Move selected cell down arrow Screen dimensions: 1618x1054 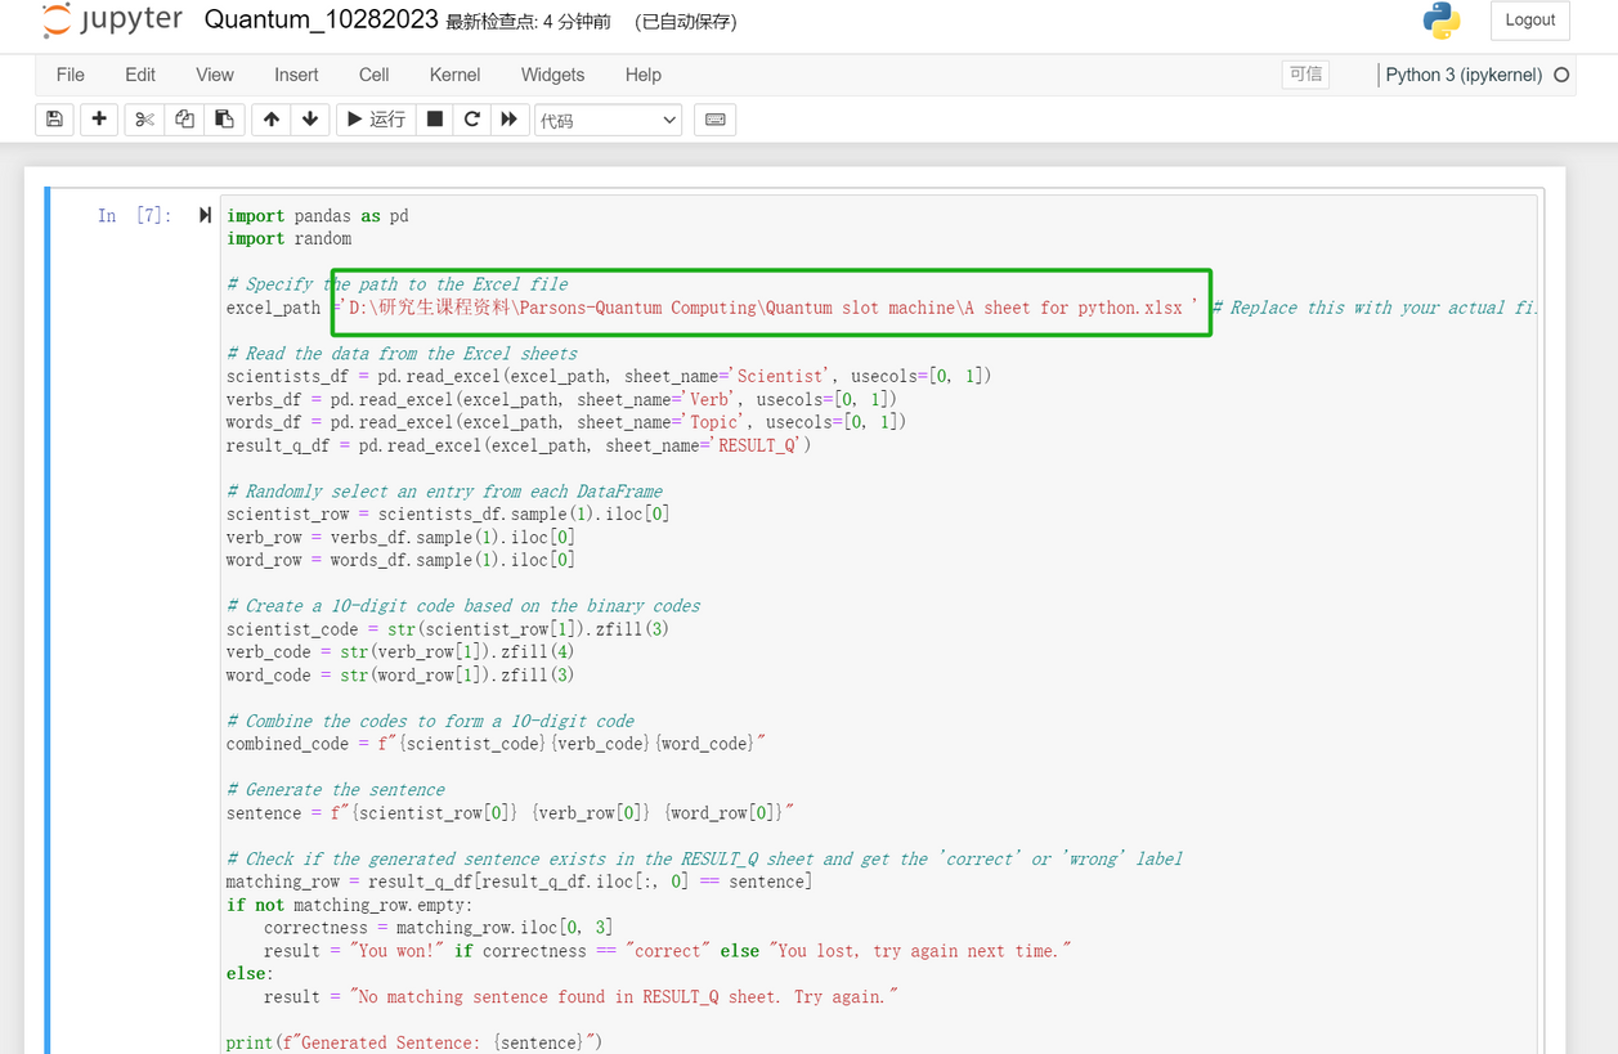click(x=310, y=119)
